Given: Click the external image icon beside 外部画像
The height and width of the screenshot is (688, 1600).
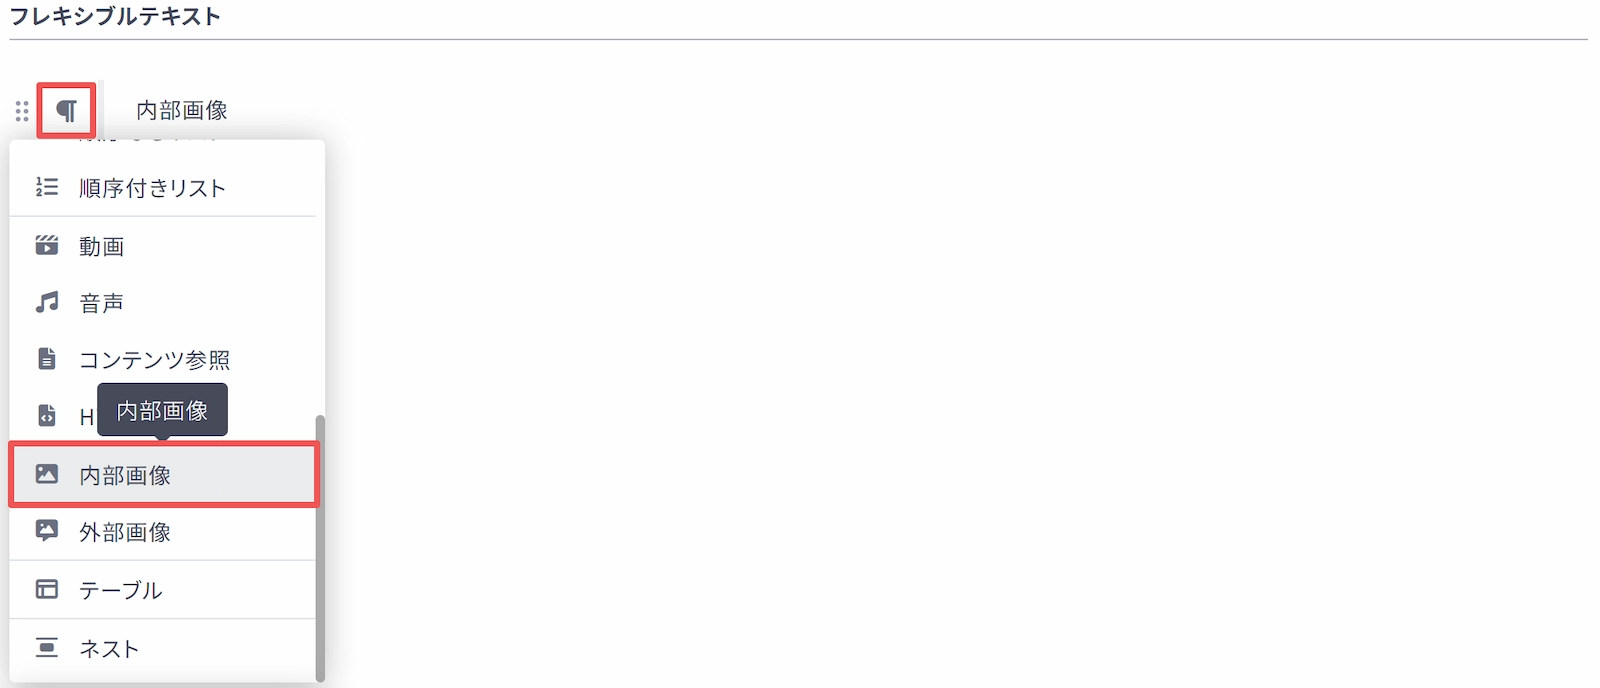Looking at the screenshot, I should pyautogui.click(x=47, y=531).
